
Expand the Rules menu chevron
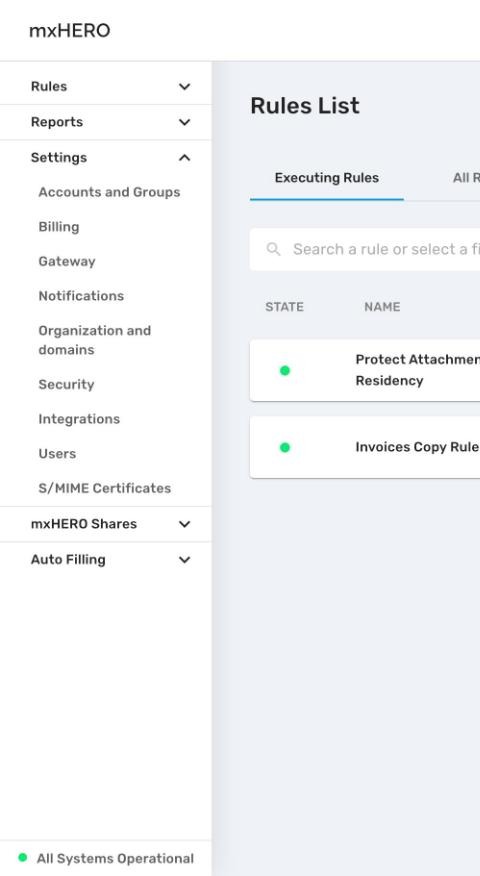184,87
